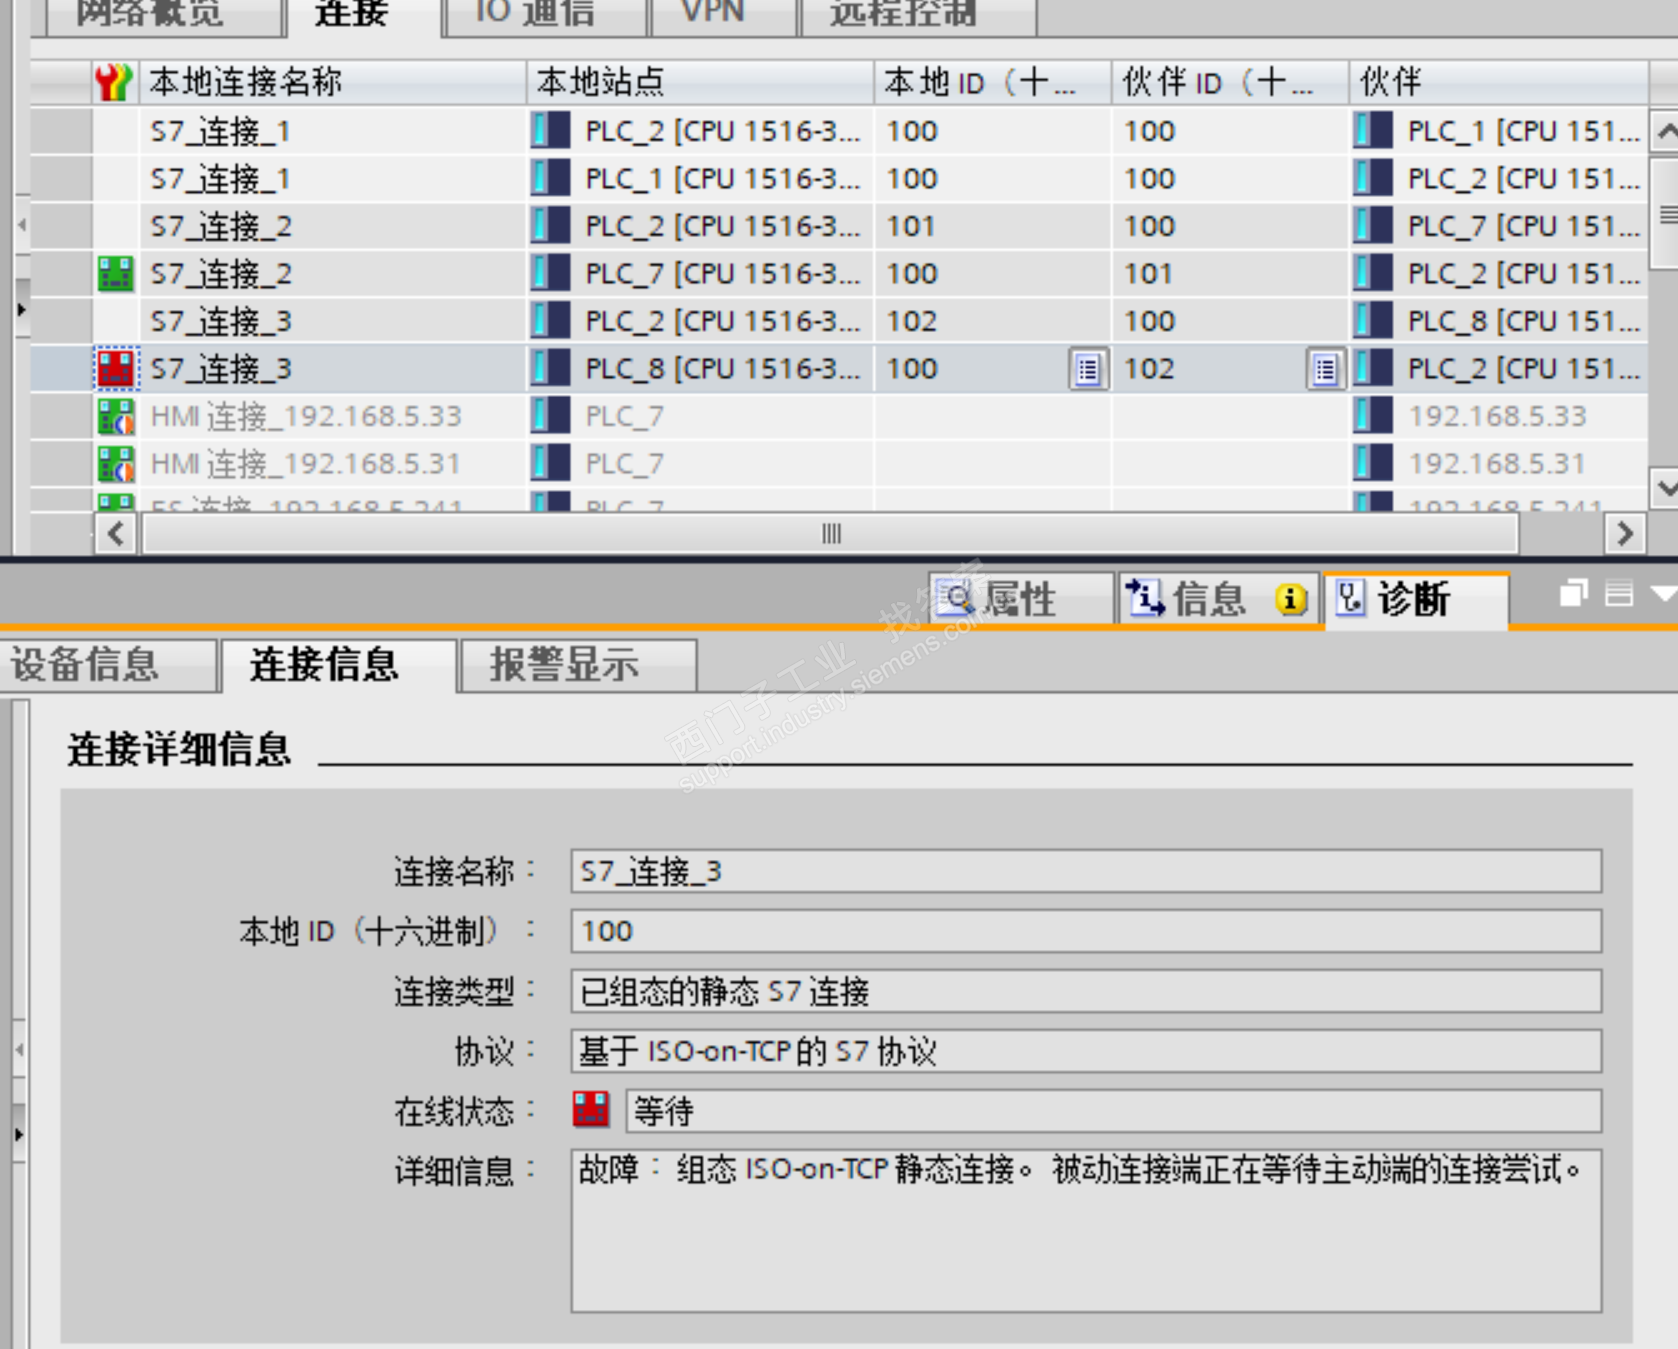Click the 连接类型 field
Screen dimensions: 1678x1349
click(x=1086, y=991)
